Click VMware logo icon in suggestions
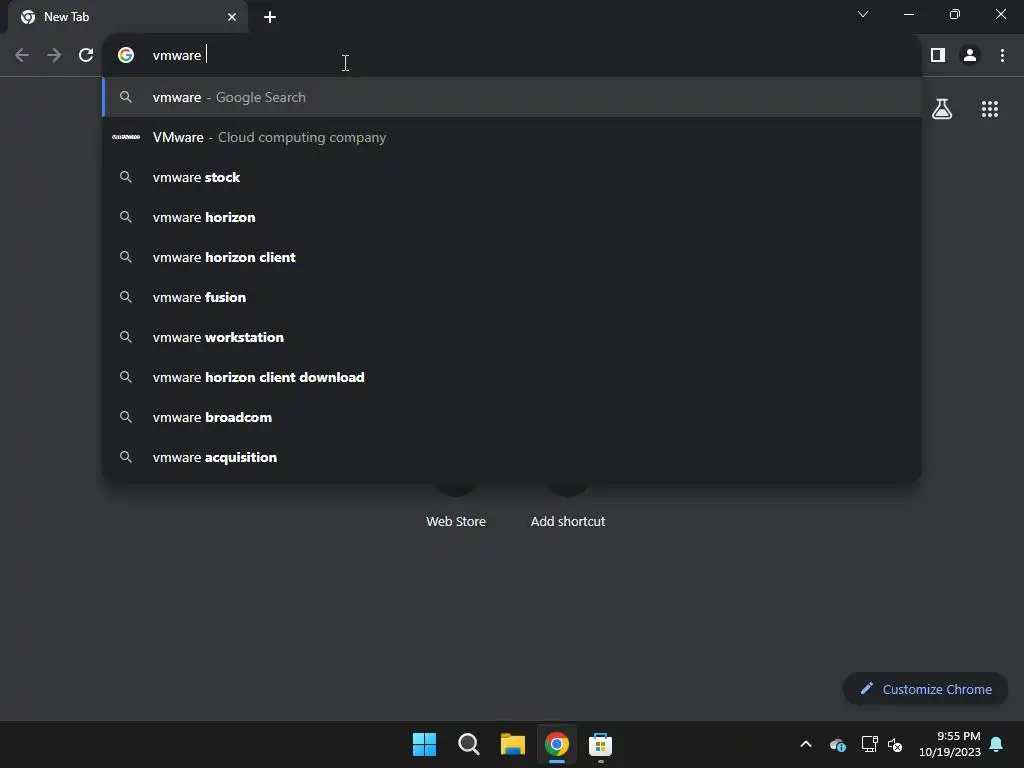The width and height of the screenshot is (1024, 768). pos(126,137)
